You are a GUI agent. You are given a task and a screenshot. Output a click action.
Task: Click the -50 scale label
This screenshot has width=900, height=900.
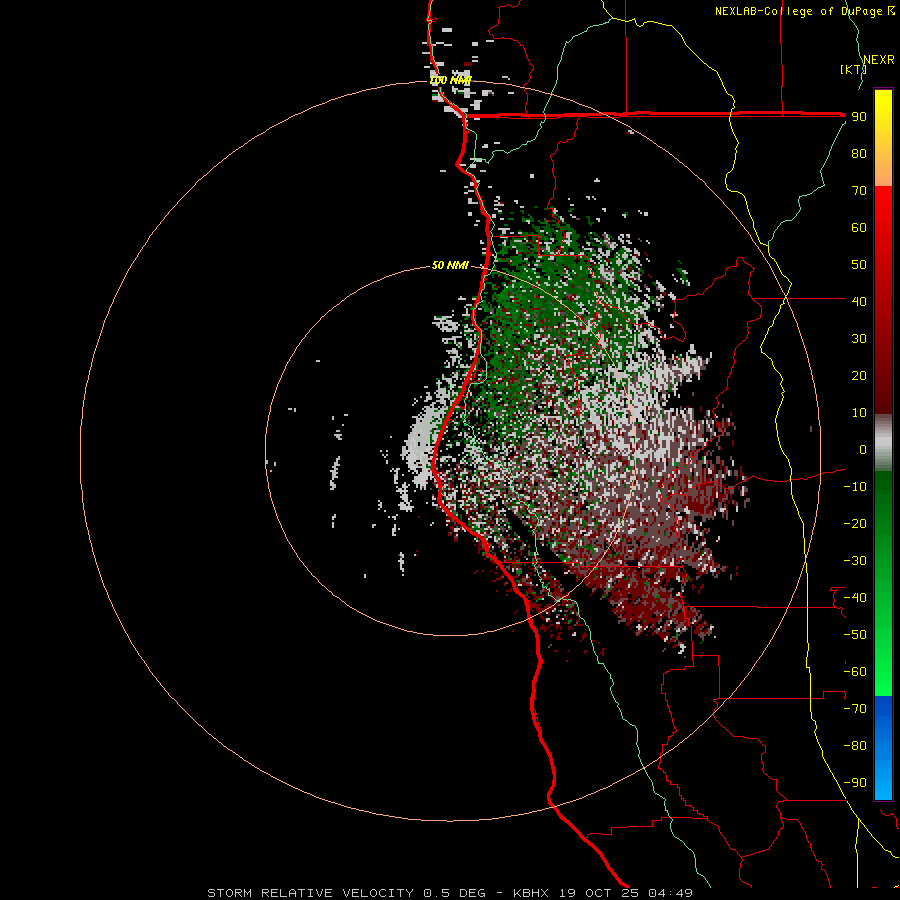[855, 635]
